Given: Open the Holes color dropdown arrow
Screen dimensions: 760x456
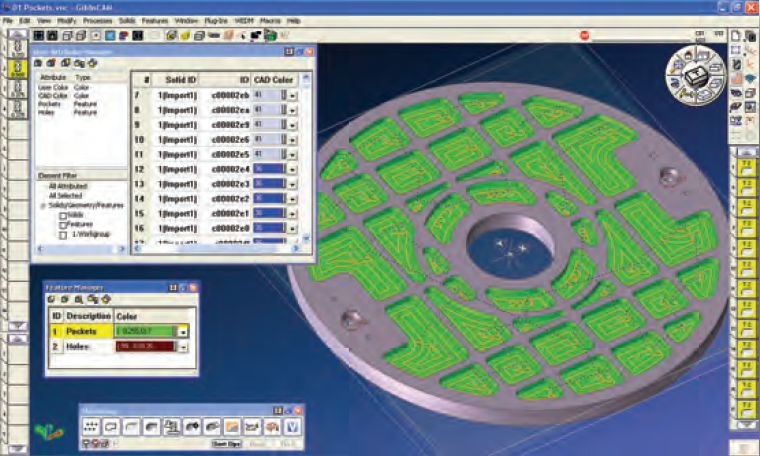Looking at the screenshot, I should pyautogui.click(x=183, y=346).
